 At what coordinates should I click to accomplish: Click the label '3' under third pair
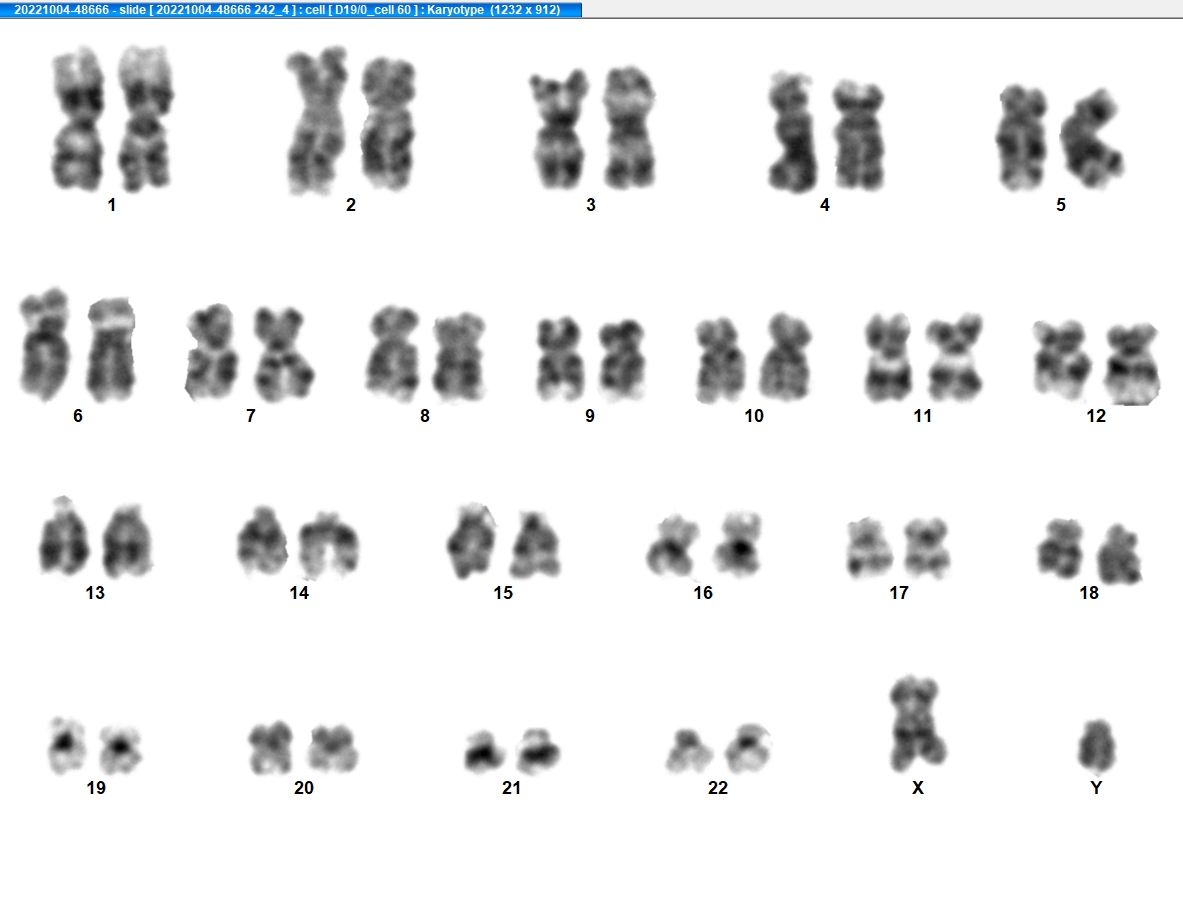[x=591, y=205]
